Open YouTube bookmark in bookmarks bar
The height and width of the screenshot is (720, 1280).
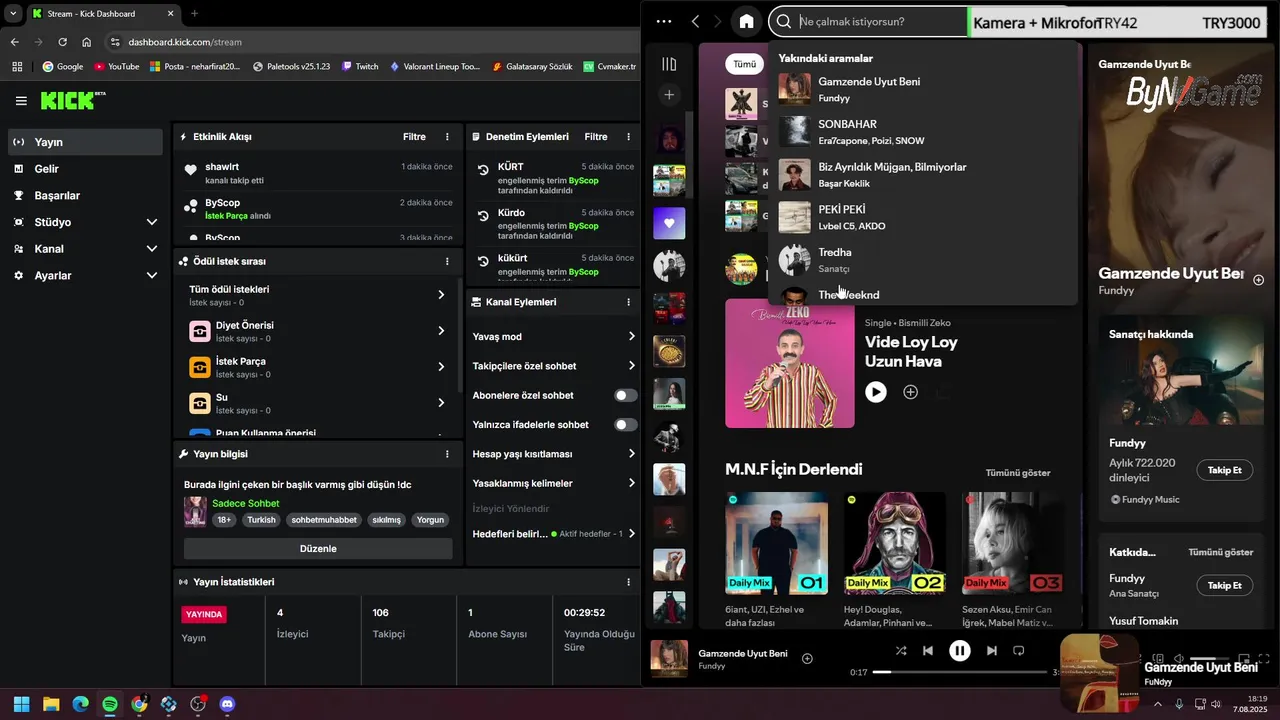[x=116, y=66]
